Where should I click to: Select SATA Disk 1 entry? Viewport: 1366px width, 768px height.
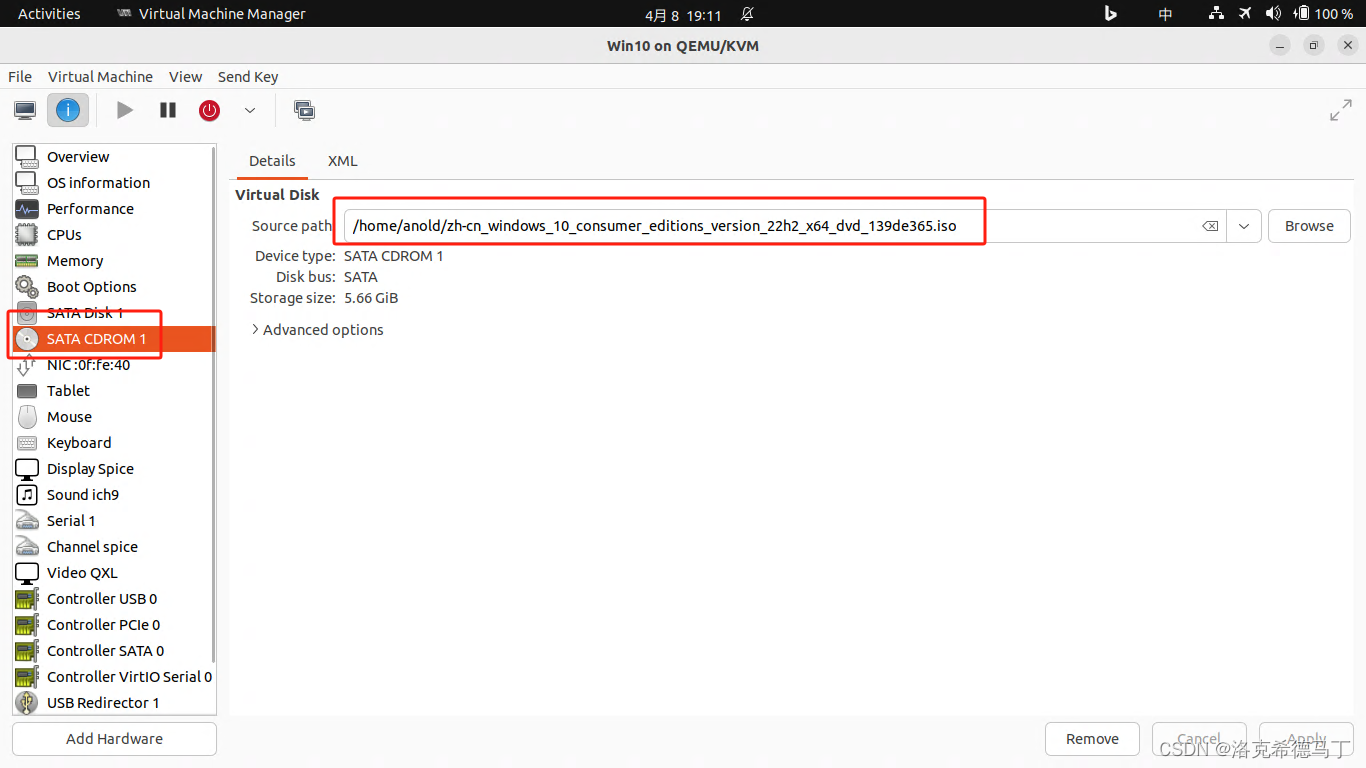click(x=113, y=313)
